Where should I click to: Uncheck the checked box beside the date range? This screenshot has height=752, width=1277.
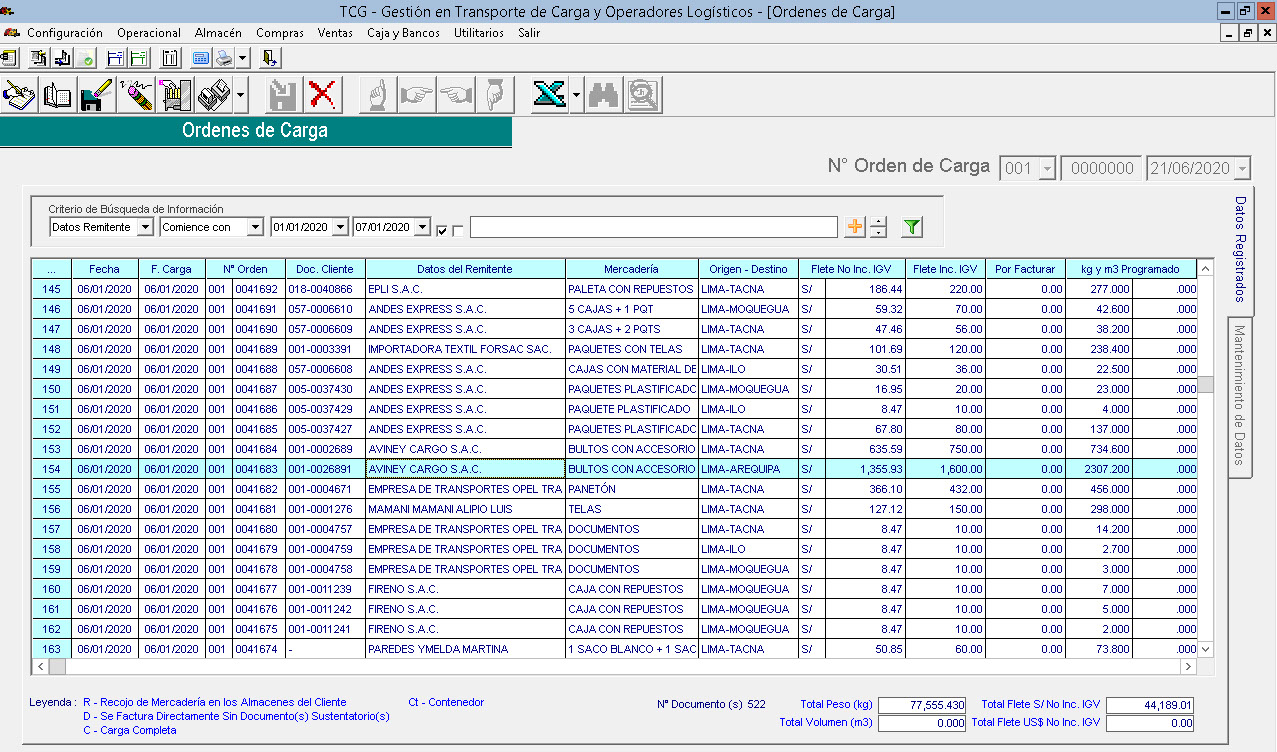coord(442,231)
